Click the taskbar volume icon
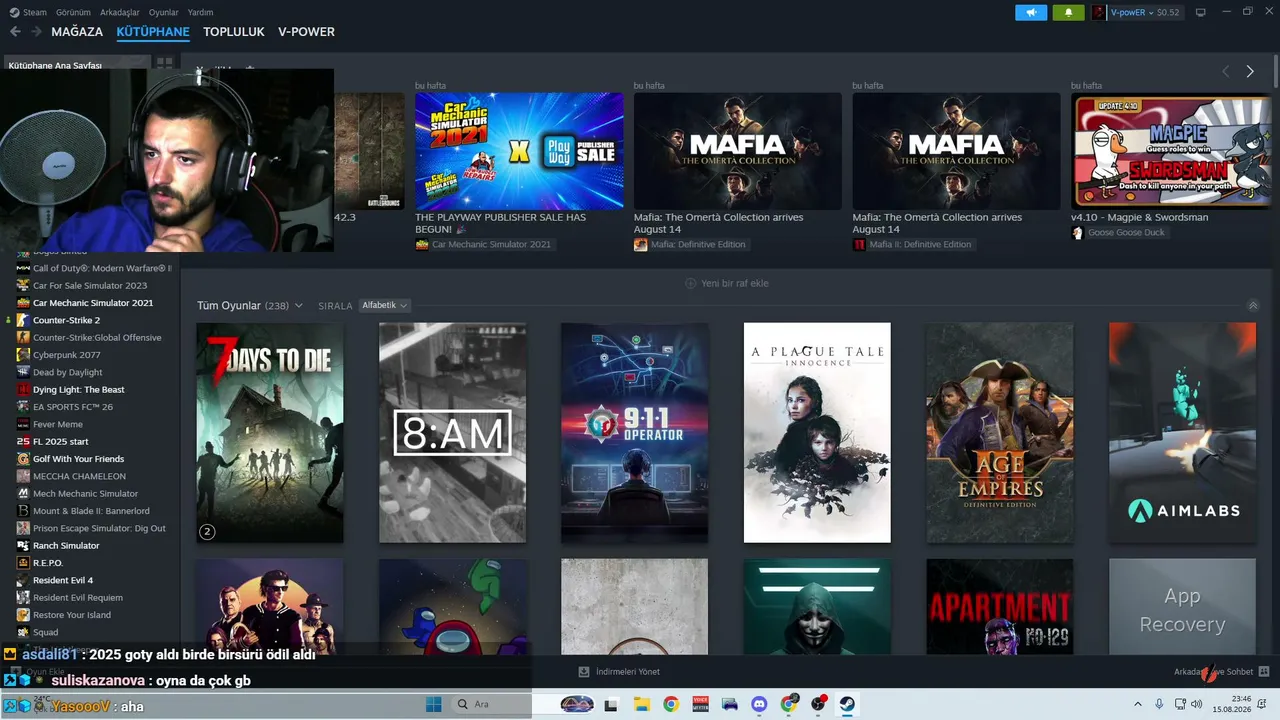1280x720 pixels. 1197,704
